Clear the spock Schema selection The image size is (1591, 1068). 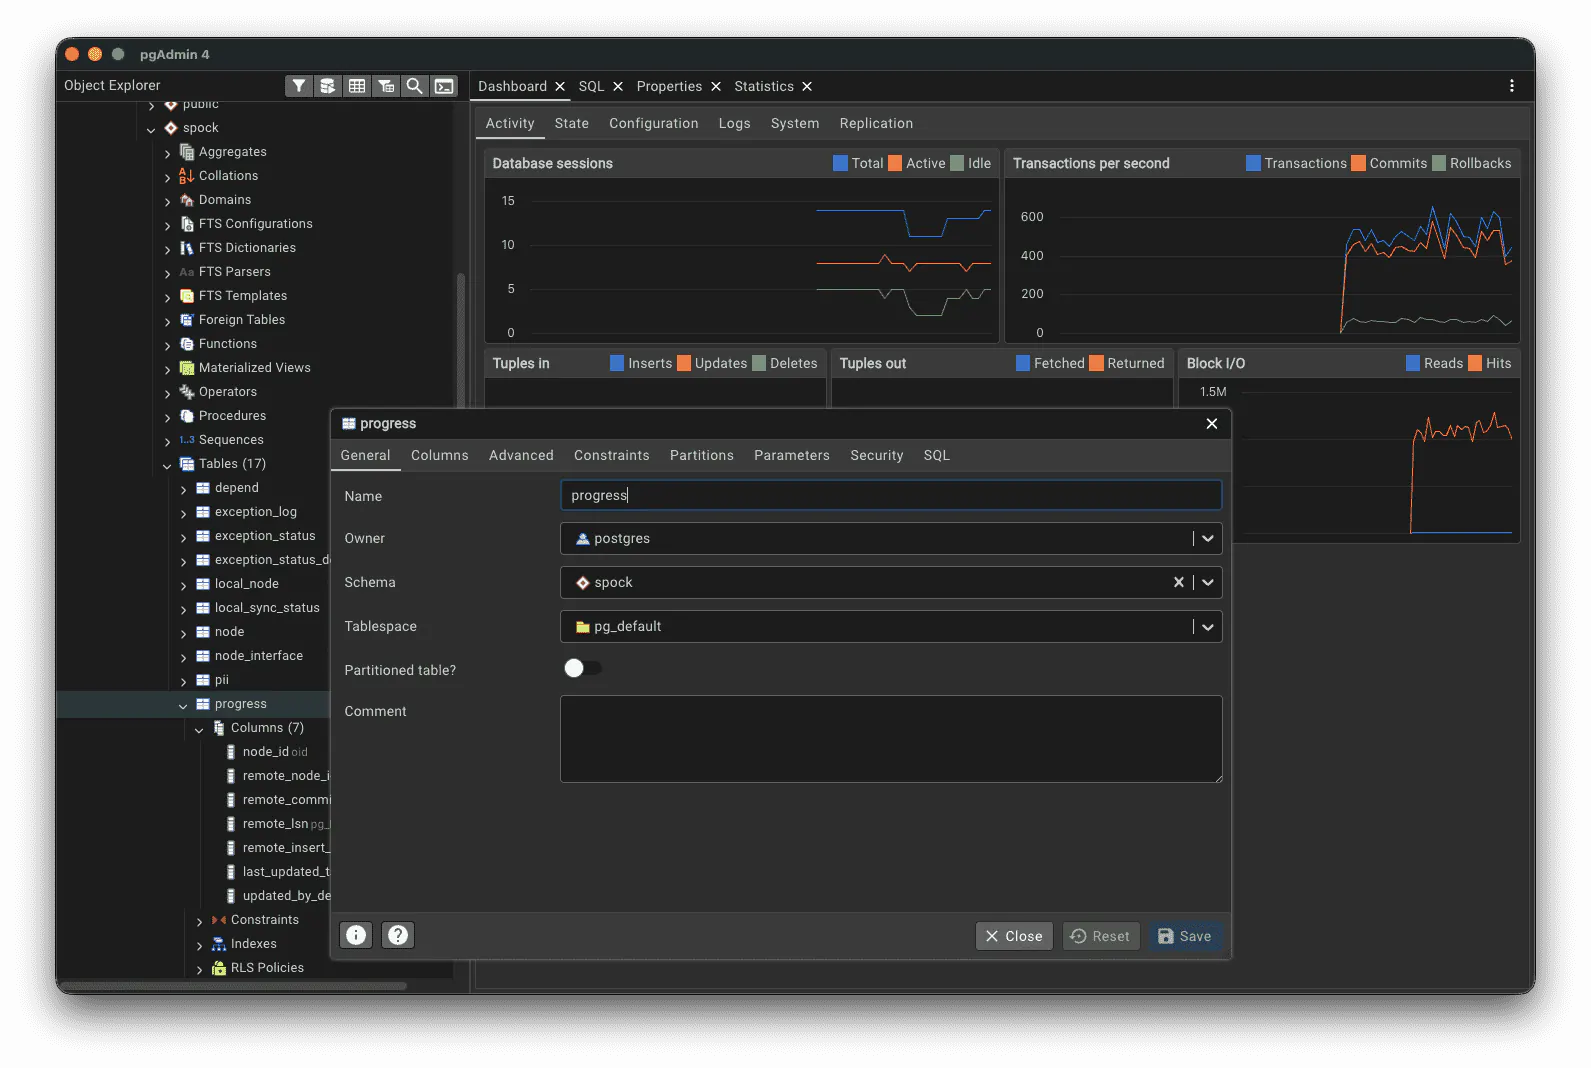tap(1178, 582)
